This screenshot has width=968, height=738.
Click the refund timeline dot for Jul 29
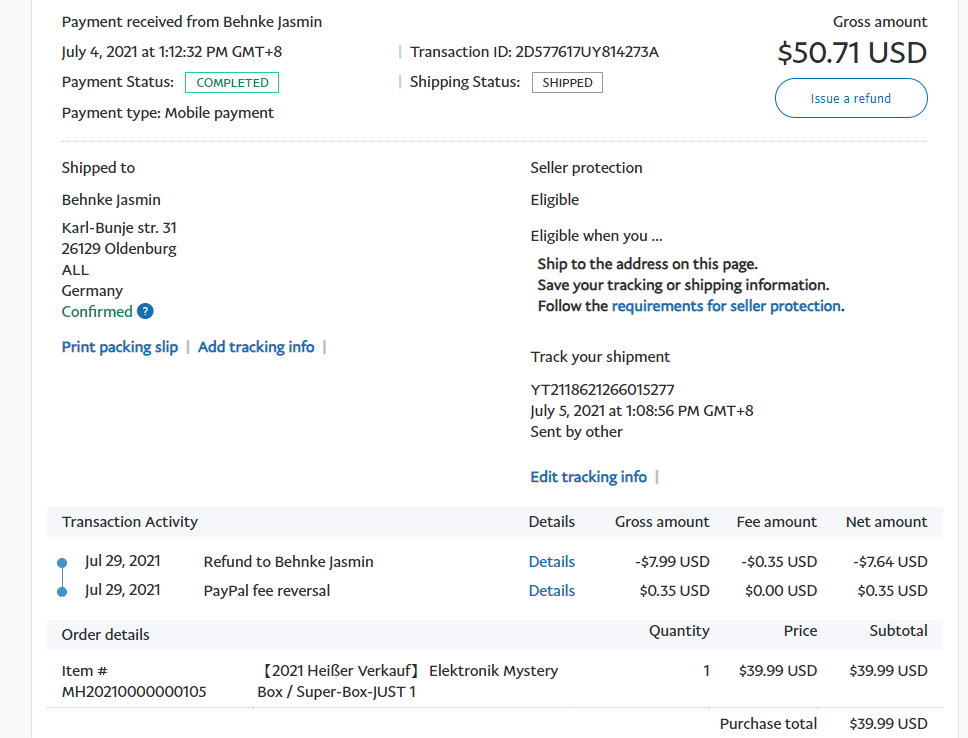pos(62,563)
